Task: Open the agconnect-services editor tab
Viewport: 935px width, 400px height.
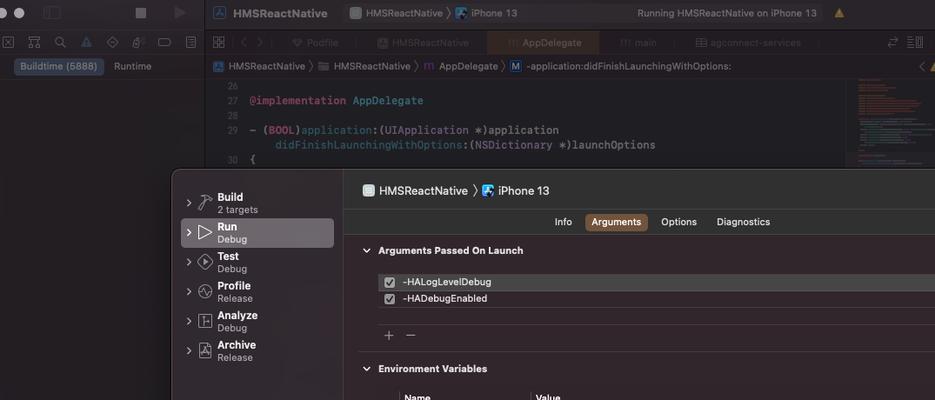Action: point(748,43)
